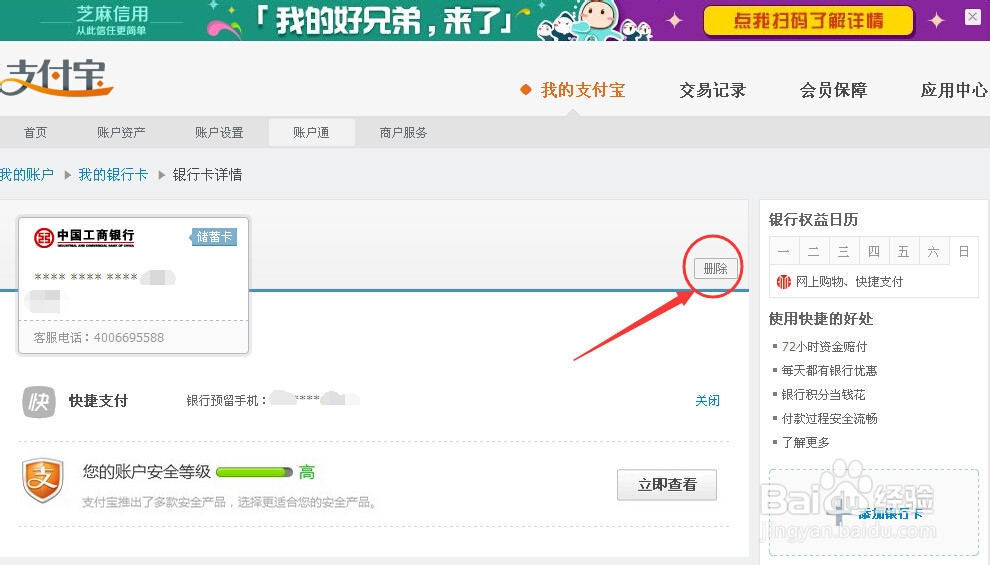The height and width of the screenshot is (565, 990).
Task: Click 添加银行卡 plus box
Action: (x=874, y=512)
